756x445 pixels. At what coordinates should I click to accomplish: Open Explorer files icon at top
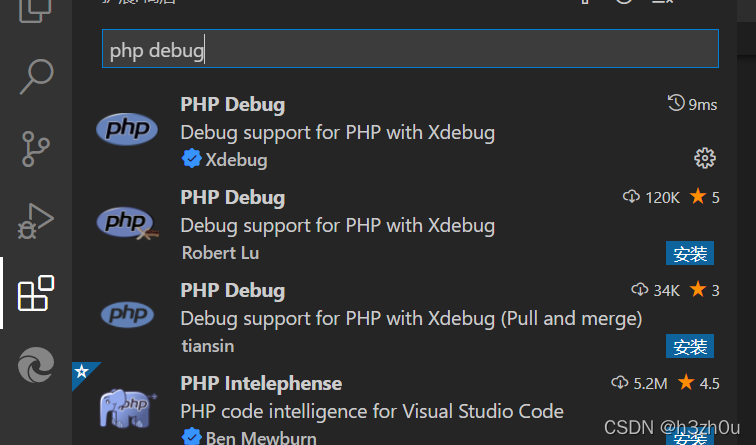(x=37, y=10)
